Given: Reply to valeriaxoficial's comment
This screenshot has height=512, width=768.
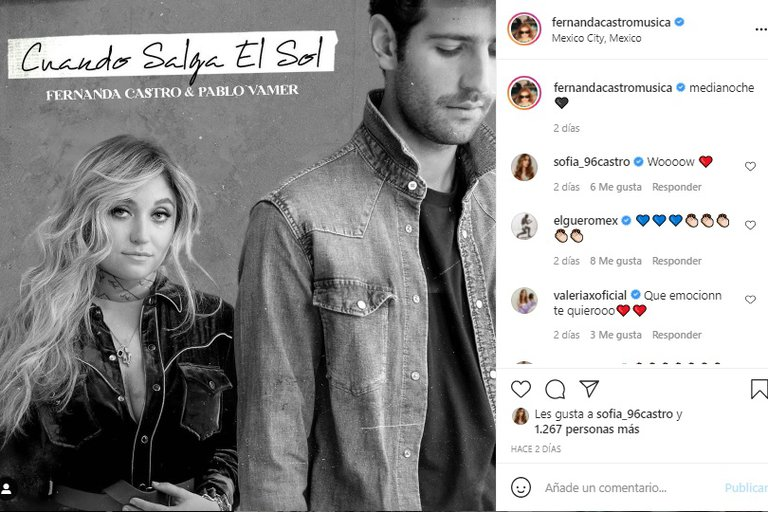Looking at the screenshot, I should point(676,335).
